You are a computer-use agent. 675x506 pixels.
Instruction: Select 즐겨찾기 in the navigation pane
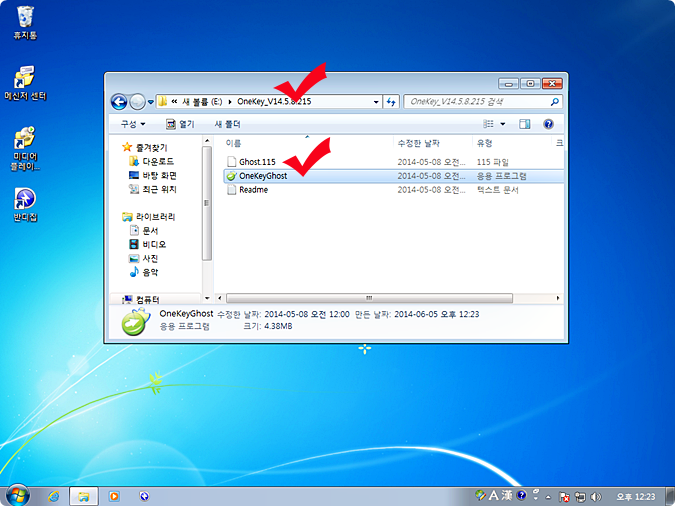(145, 147)
